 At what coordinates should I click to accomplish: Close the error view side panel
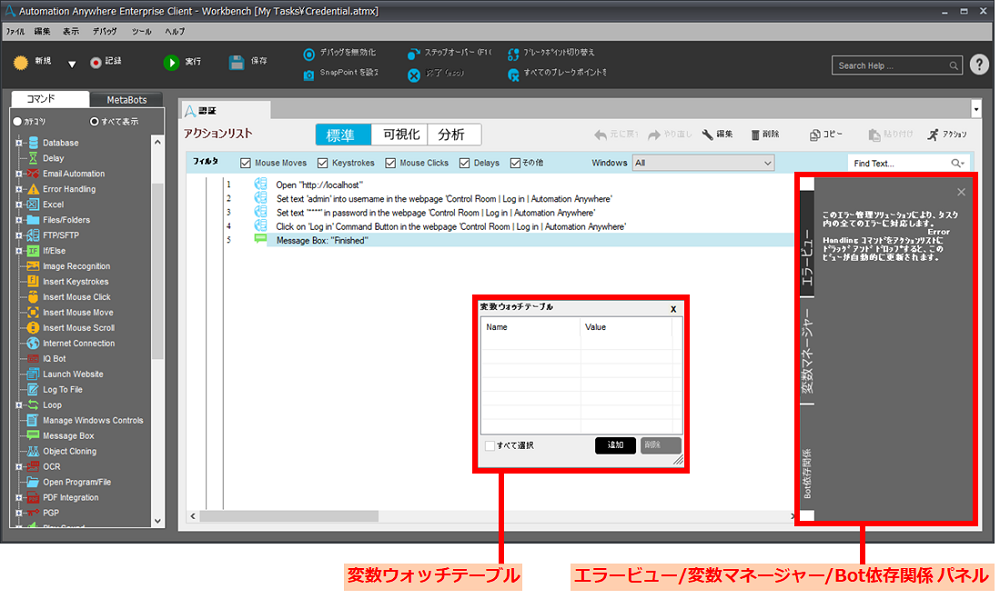click(x=961, y=192)
